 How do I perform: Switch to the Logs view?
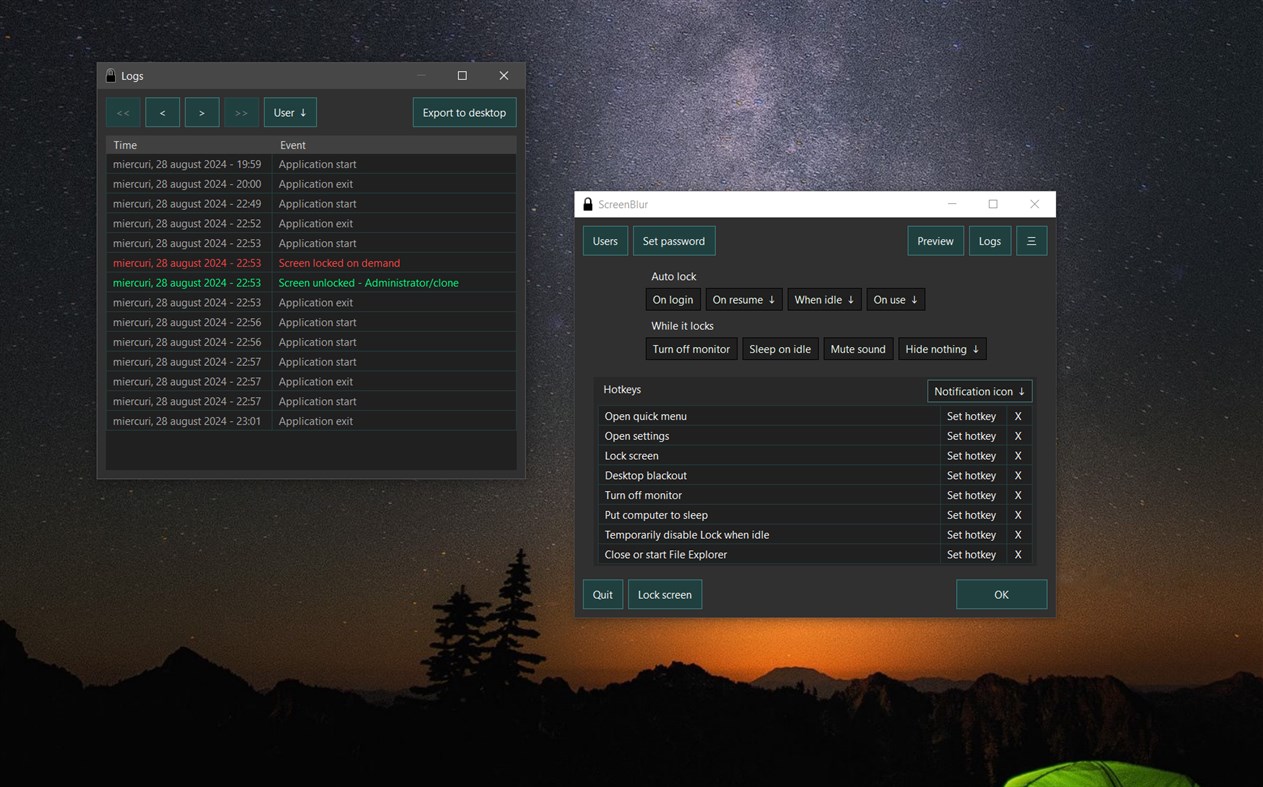989,240
